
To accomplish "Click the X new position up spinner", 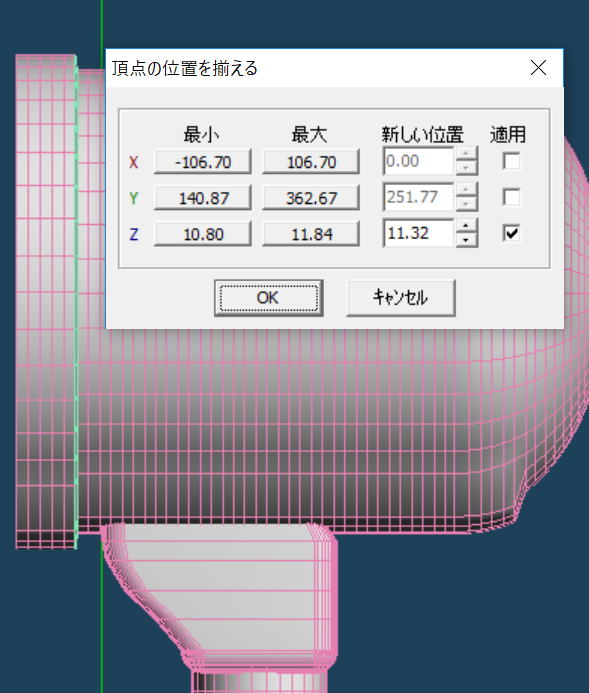I will point(466,154).
